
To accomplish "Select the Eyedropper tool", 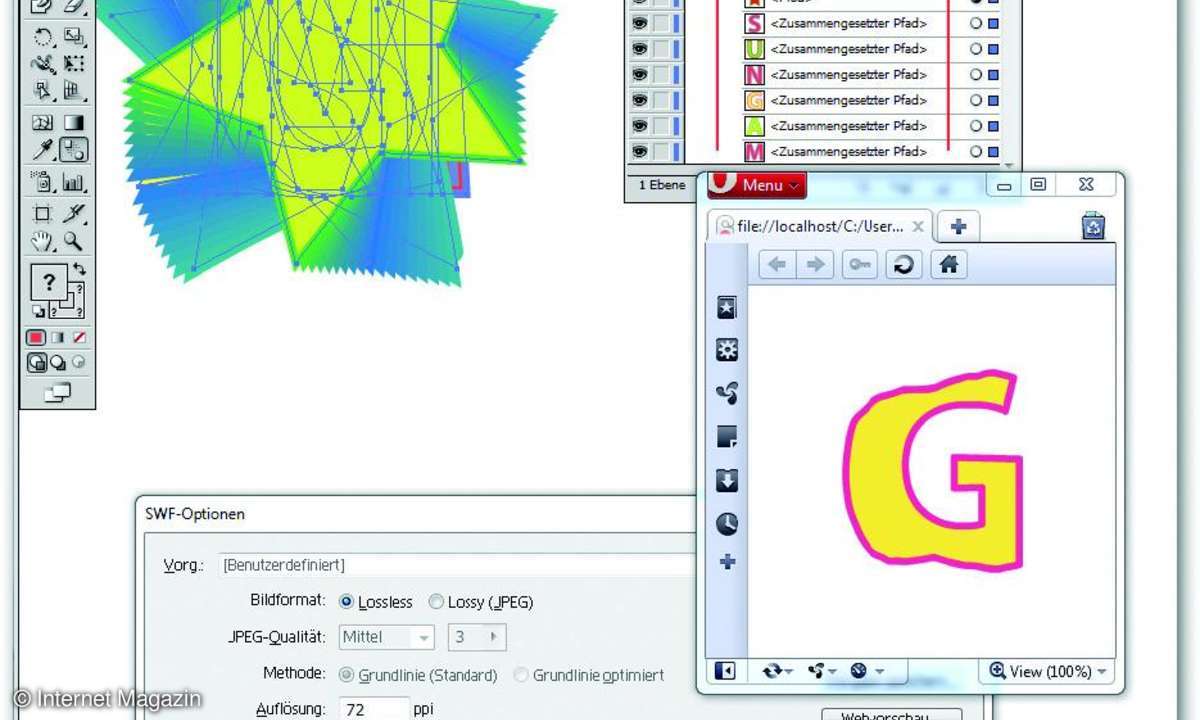I will (43, 150).
